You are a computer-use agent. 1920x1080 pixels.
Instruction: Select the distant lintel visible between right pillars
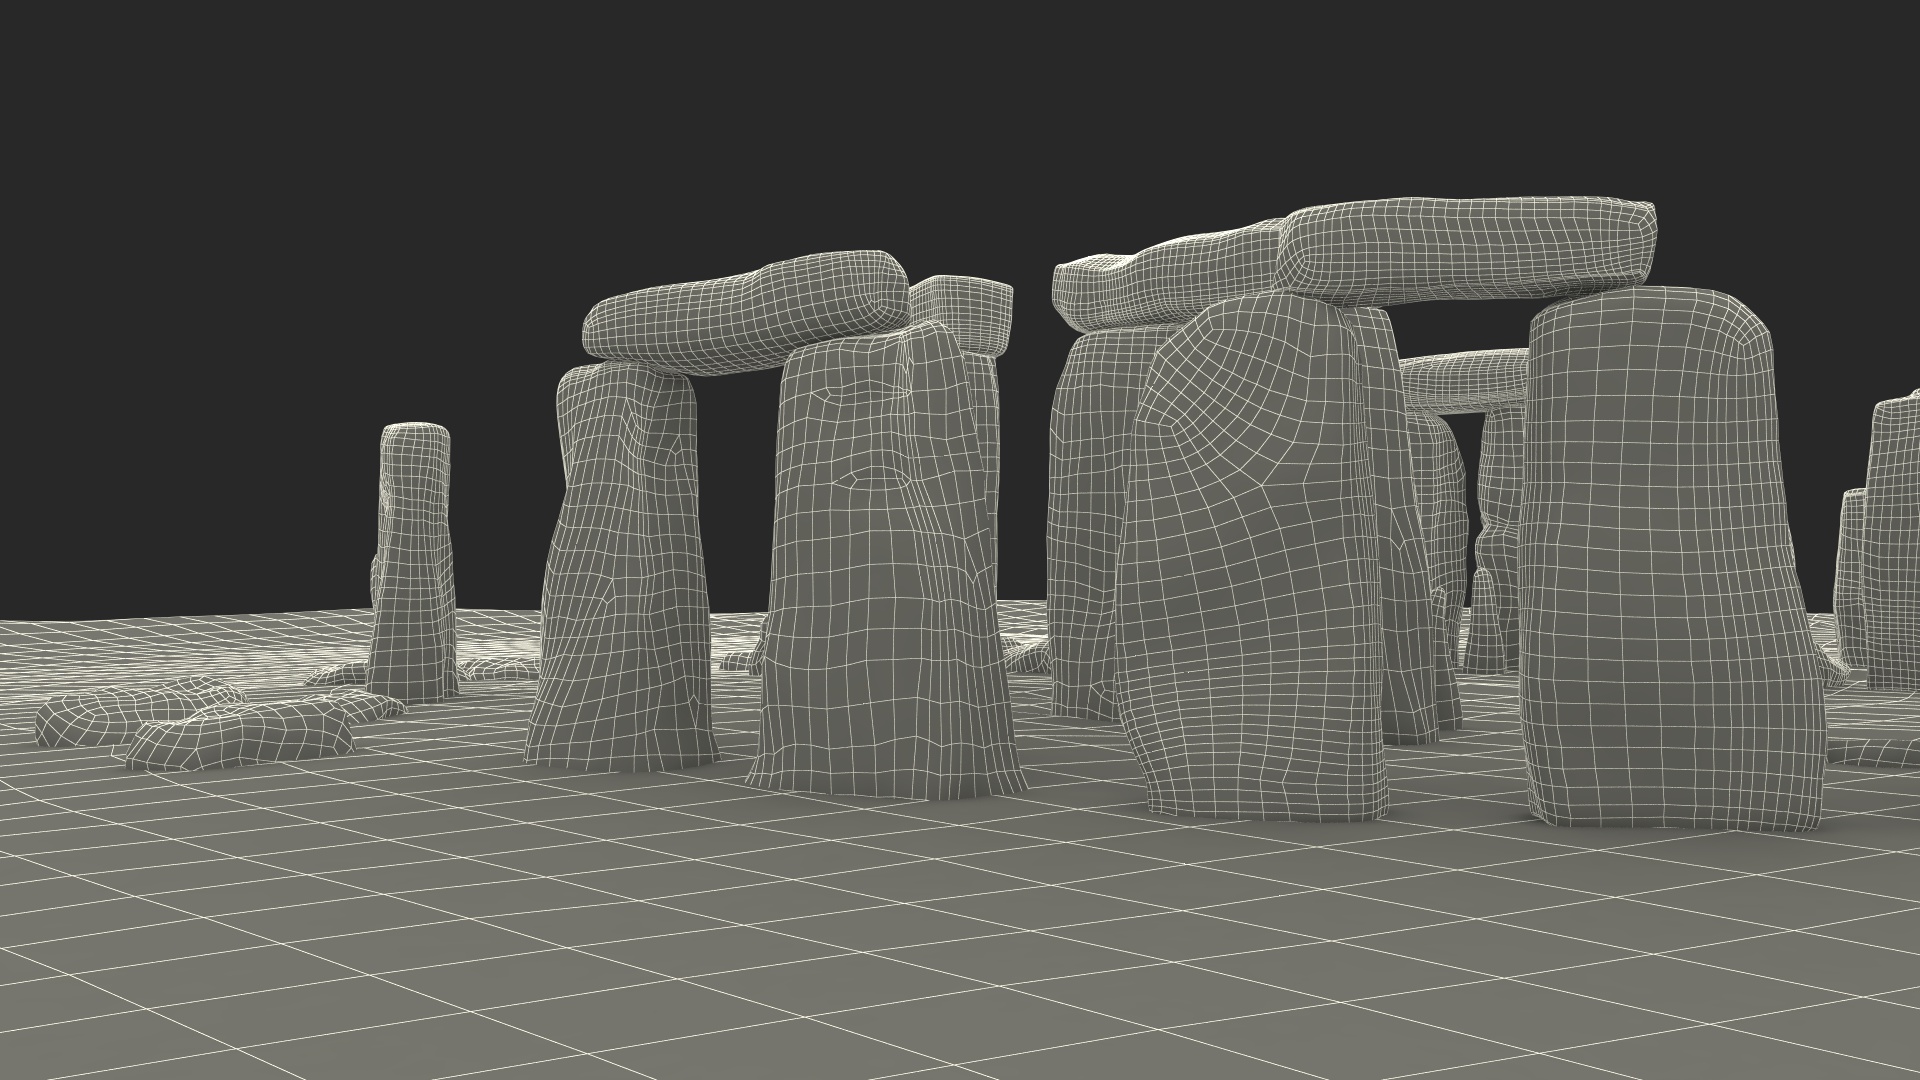pyautogui.click(x=1462, y=380)
